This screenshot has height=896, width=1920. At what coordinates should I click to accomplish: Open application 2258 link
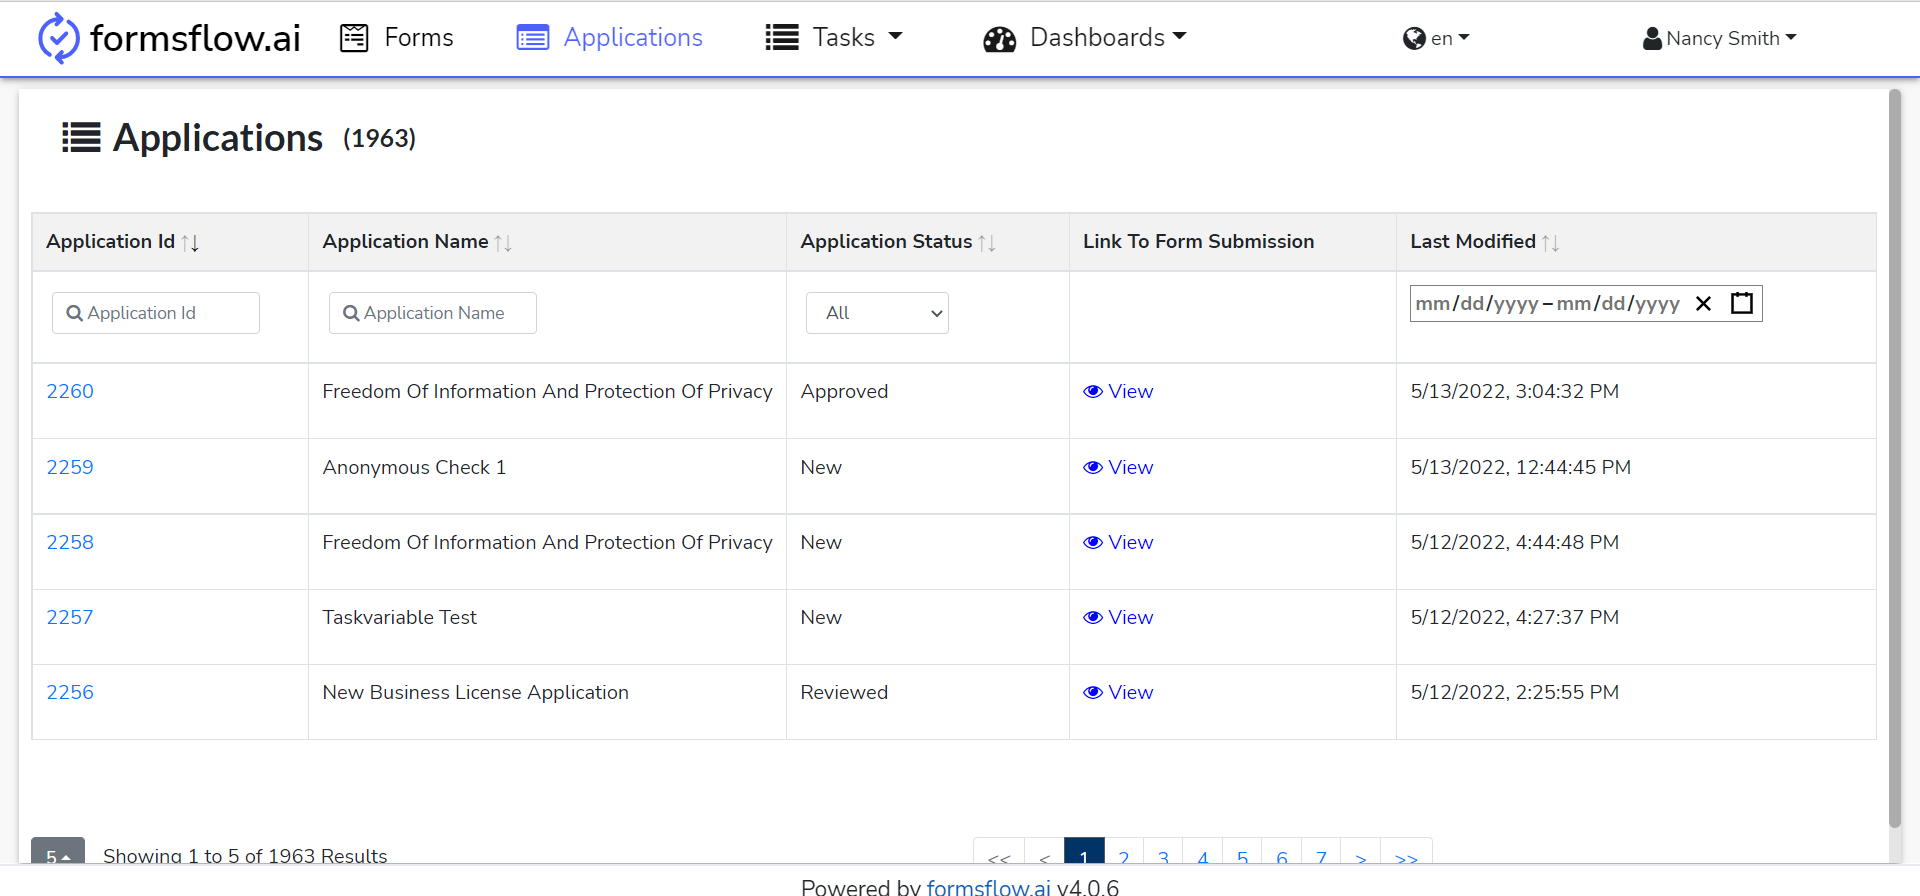[70, 543]
